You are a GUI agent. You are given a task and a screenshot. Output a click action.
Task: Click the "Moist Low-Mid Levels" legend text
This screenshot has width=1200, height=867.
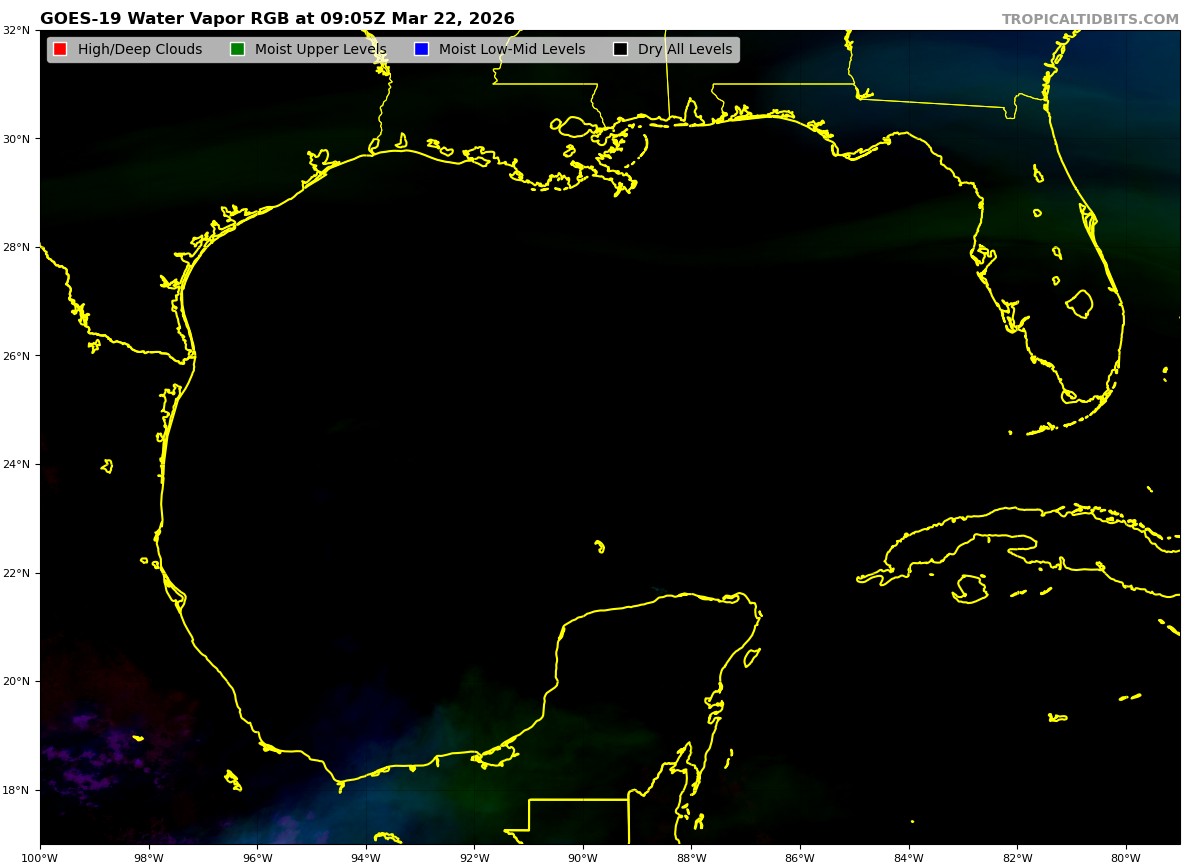pyautogui.click(x=512, y=50)
